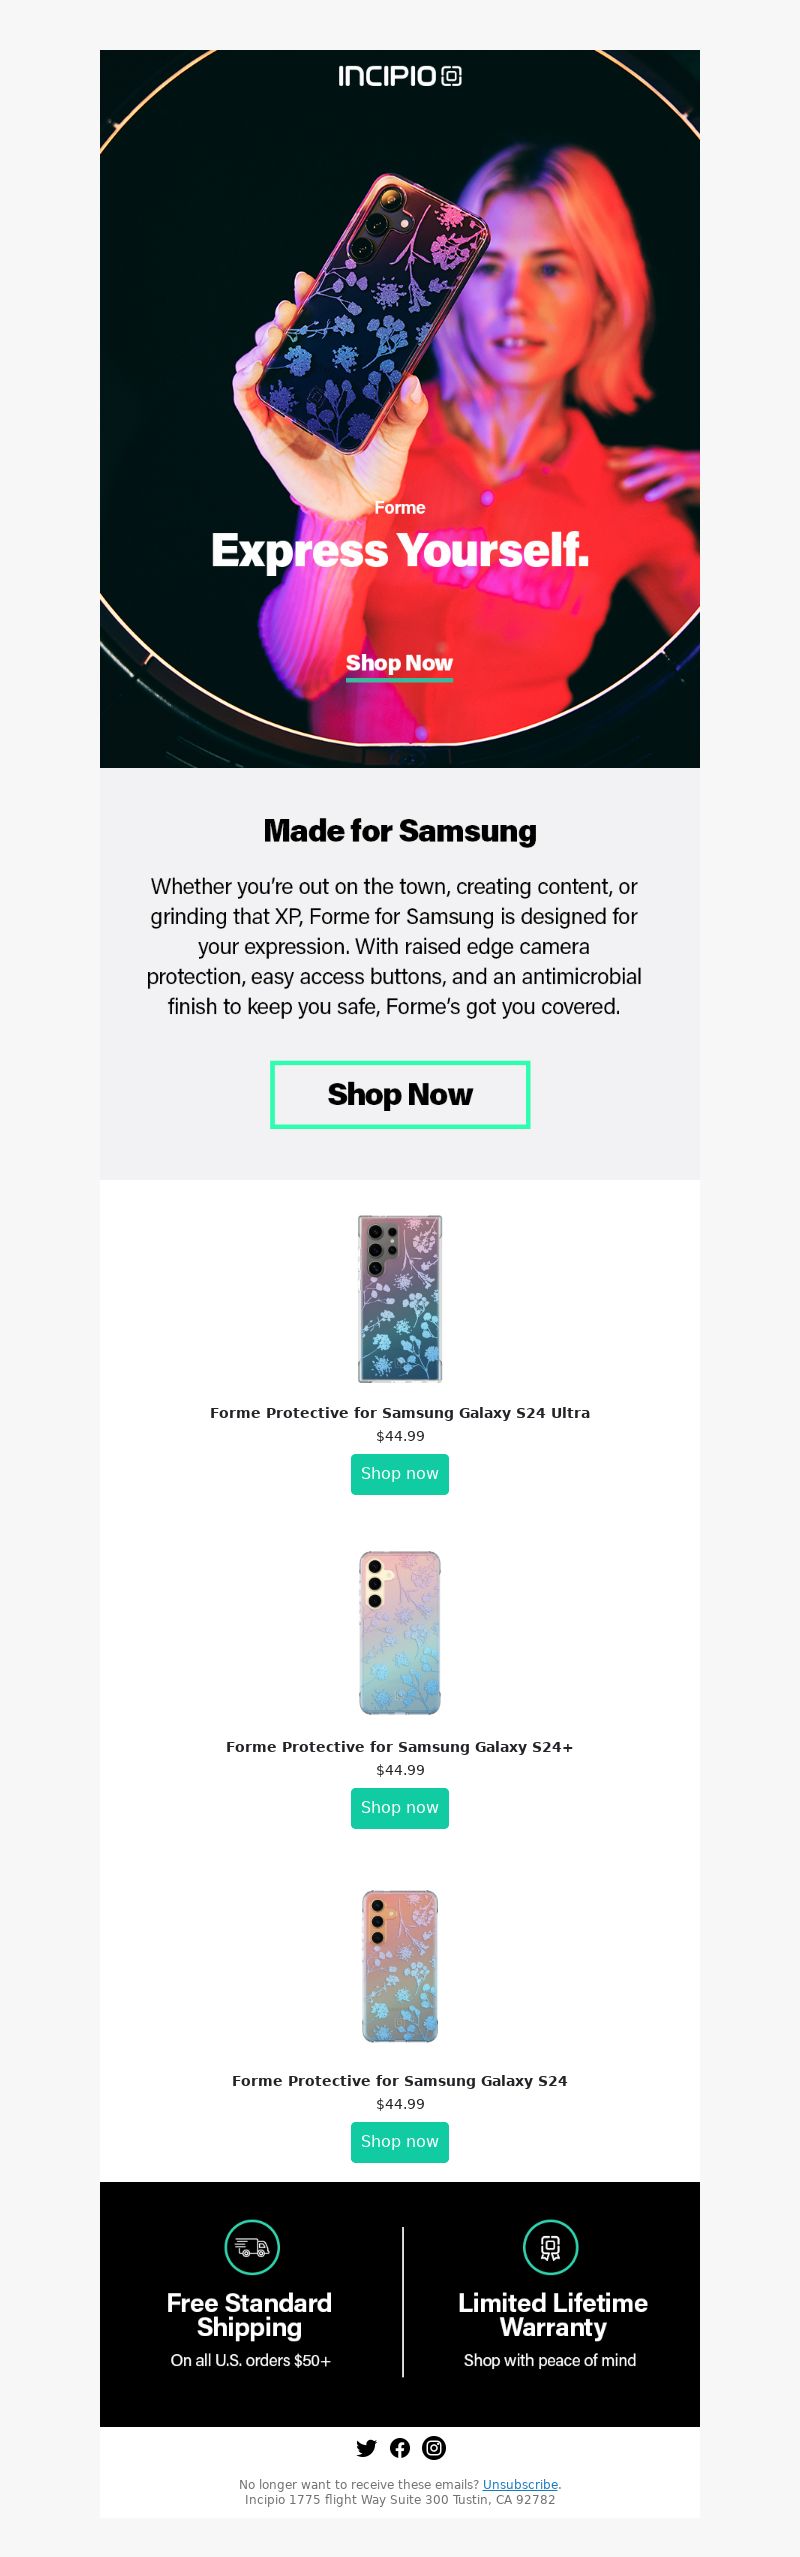Open the Galaxy S24 Ultra case image
800x2557 pixels.
coord(400,1298)
